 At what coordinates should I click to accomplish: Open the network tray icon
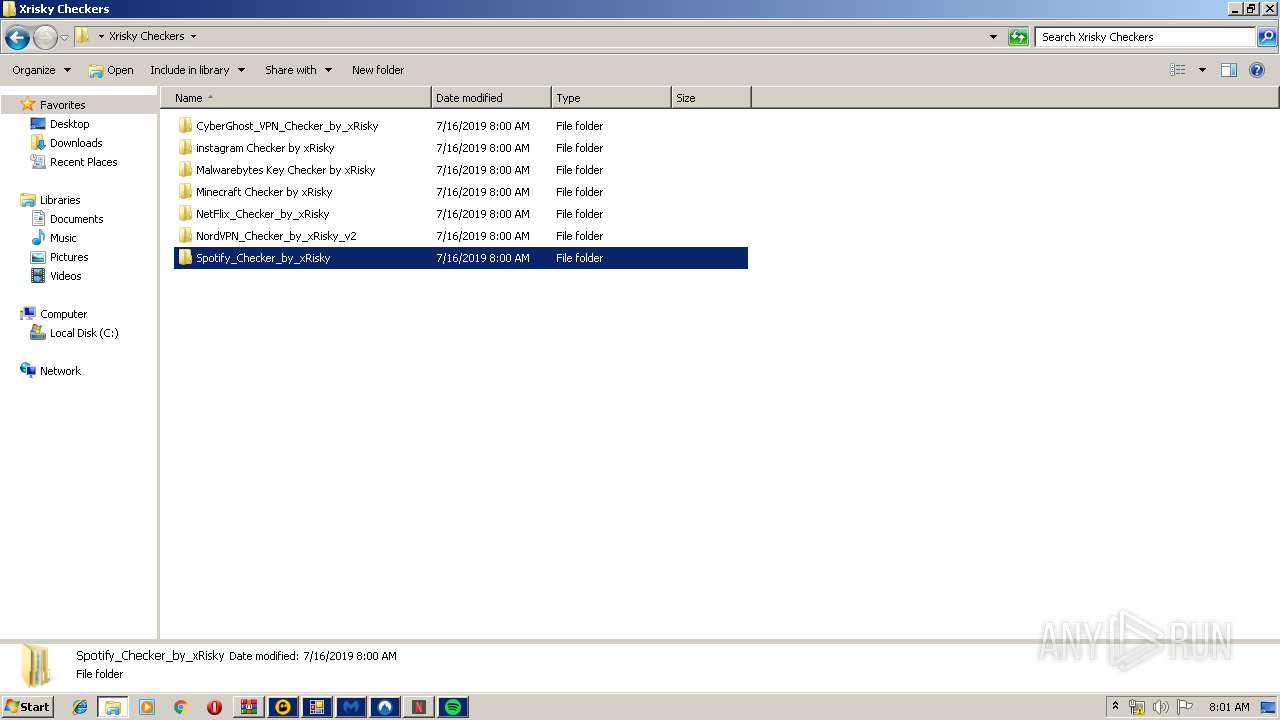[x=1137, y=707]
